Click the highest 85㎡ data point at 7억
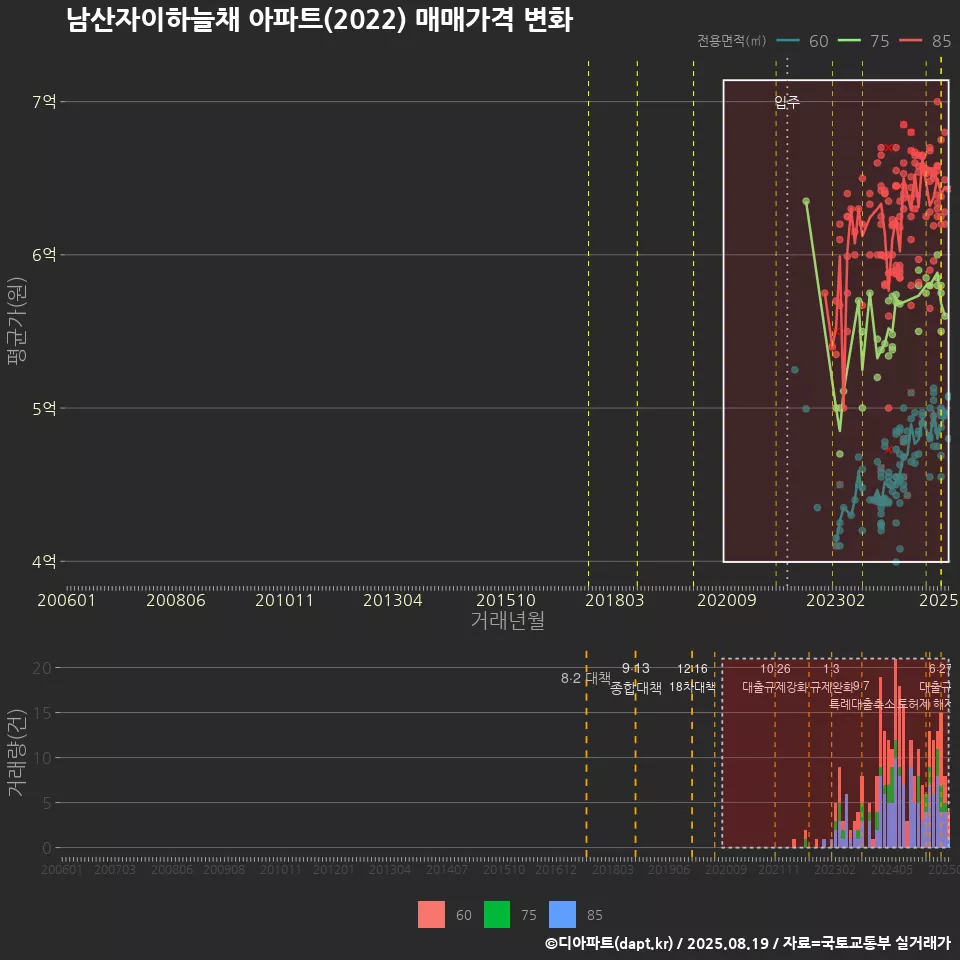This screenshot has height=960, width=960. (937, 102)
